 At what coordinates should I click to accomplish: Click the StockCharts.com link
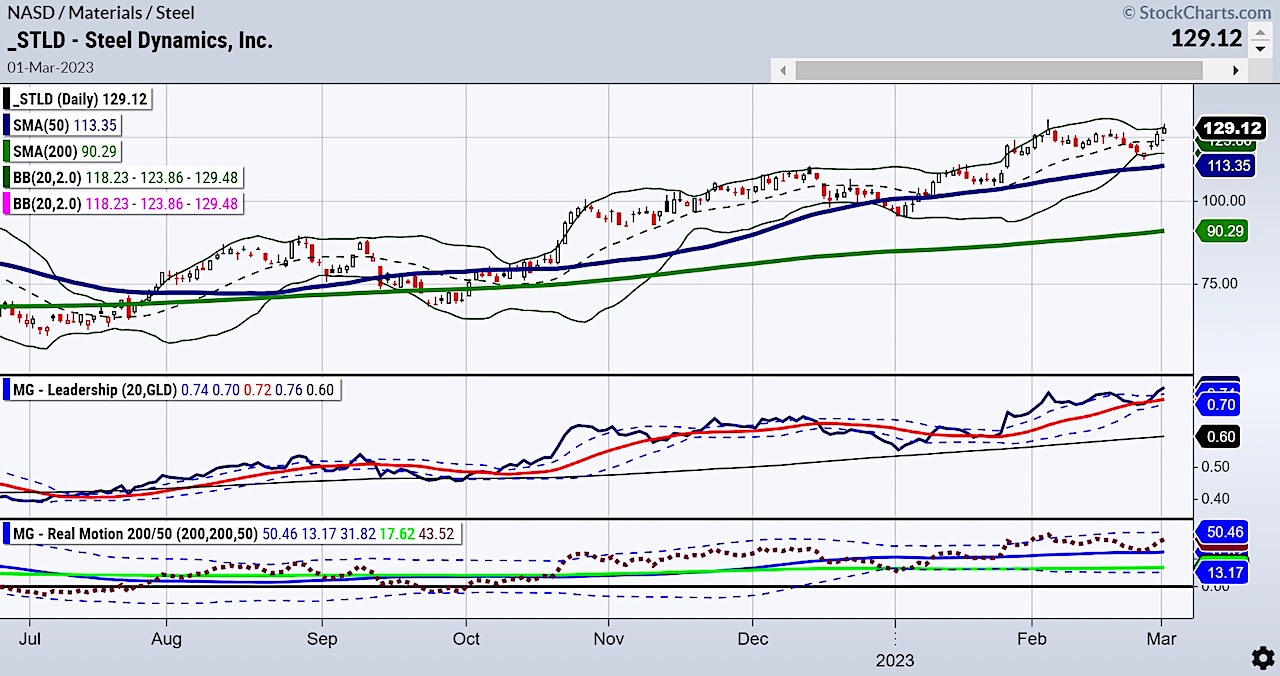(x=1222, y=12)
